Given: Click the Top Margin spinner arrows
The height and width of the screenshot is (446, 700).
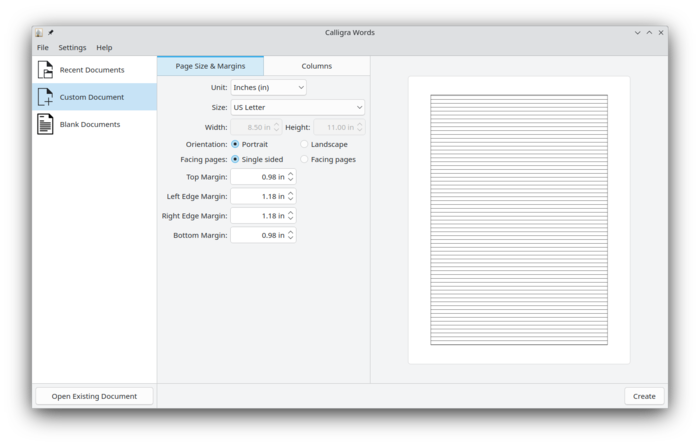Looking at the screenshot, I should coord(291,177).
